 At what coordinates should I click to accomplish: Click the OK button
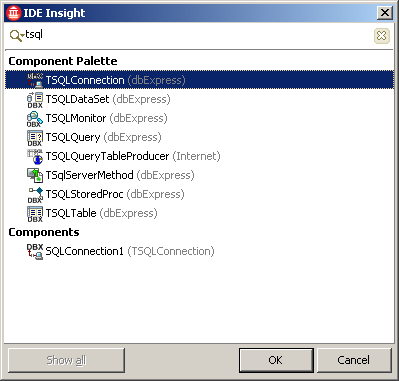tap(276, 360)
